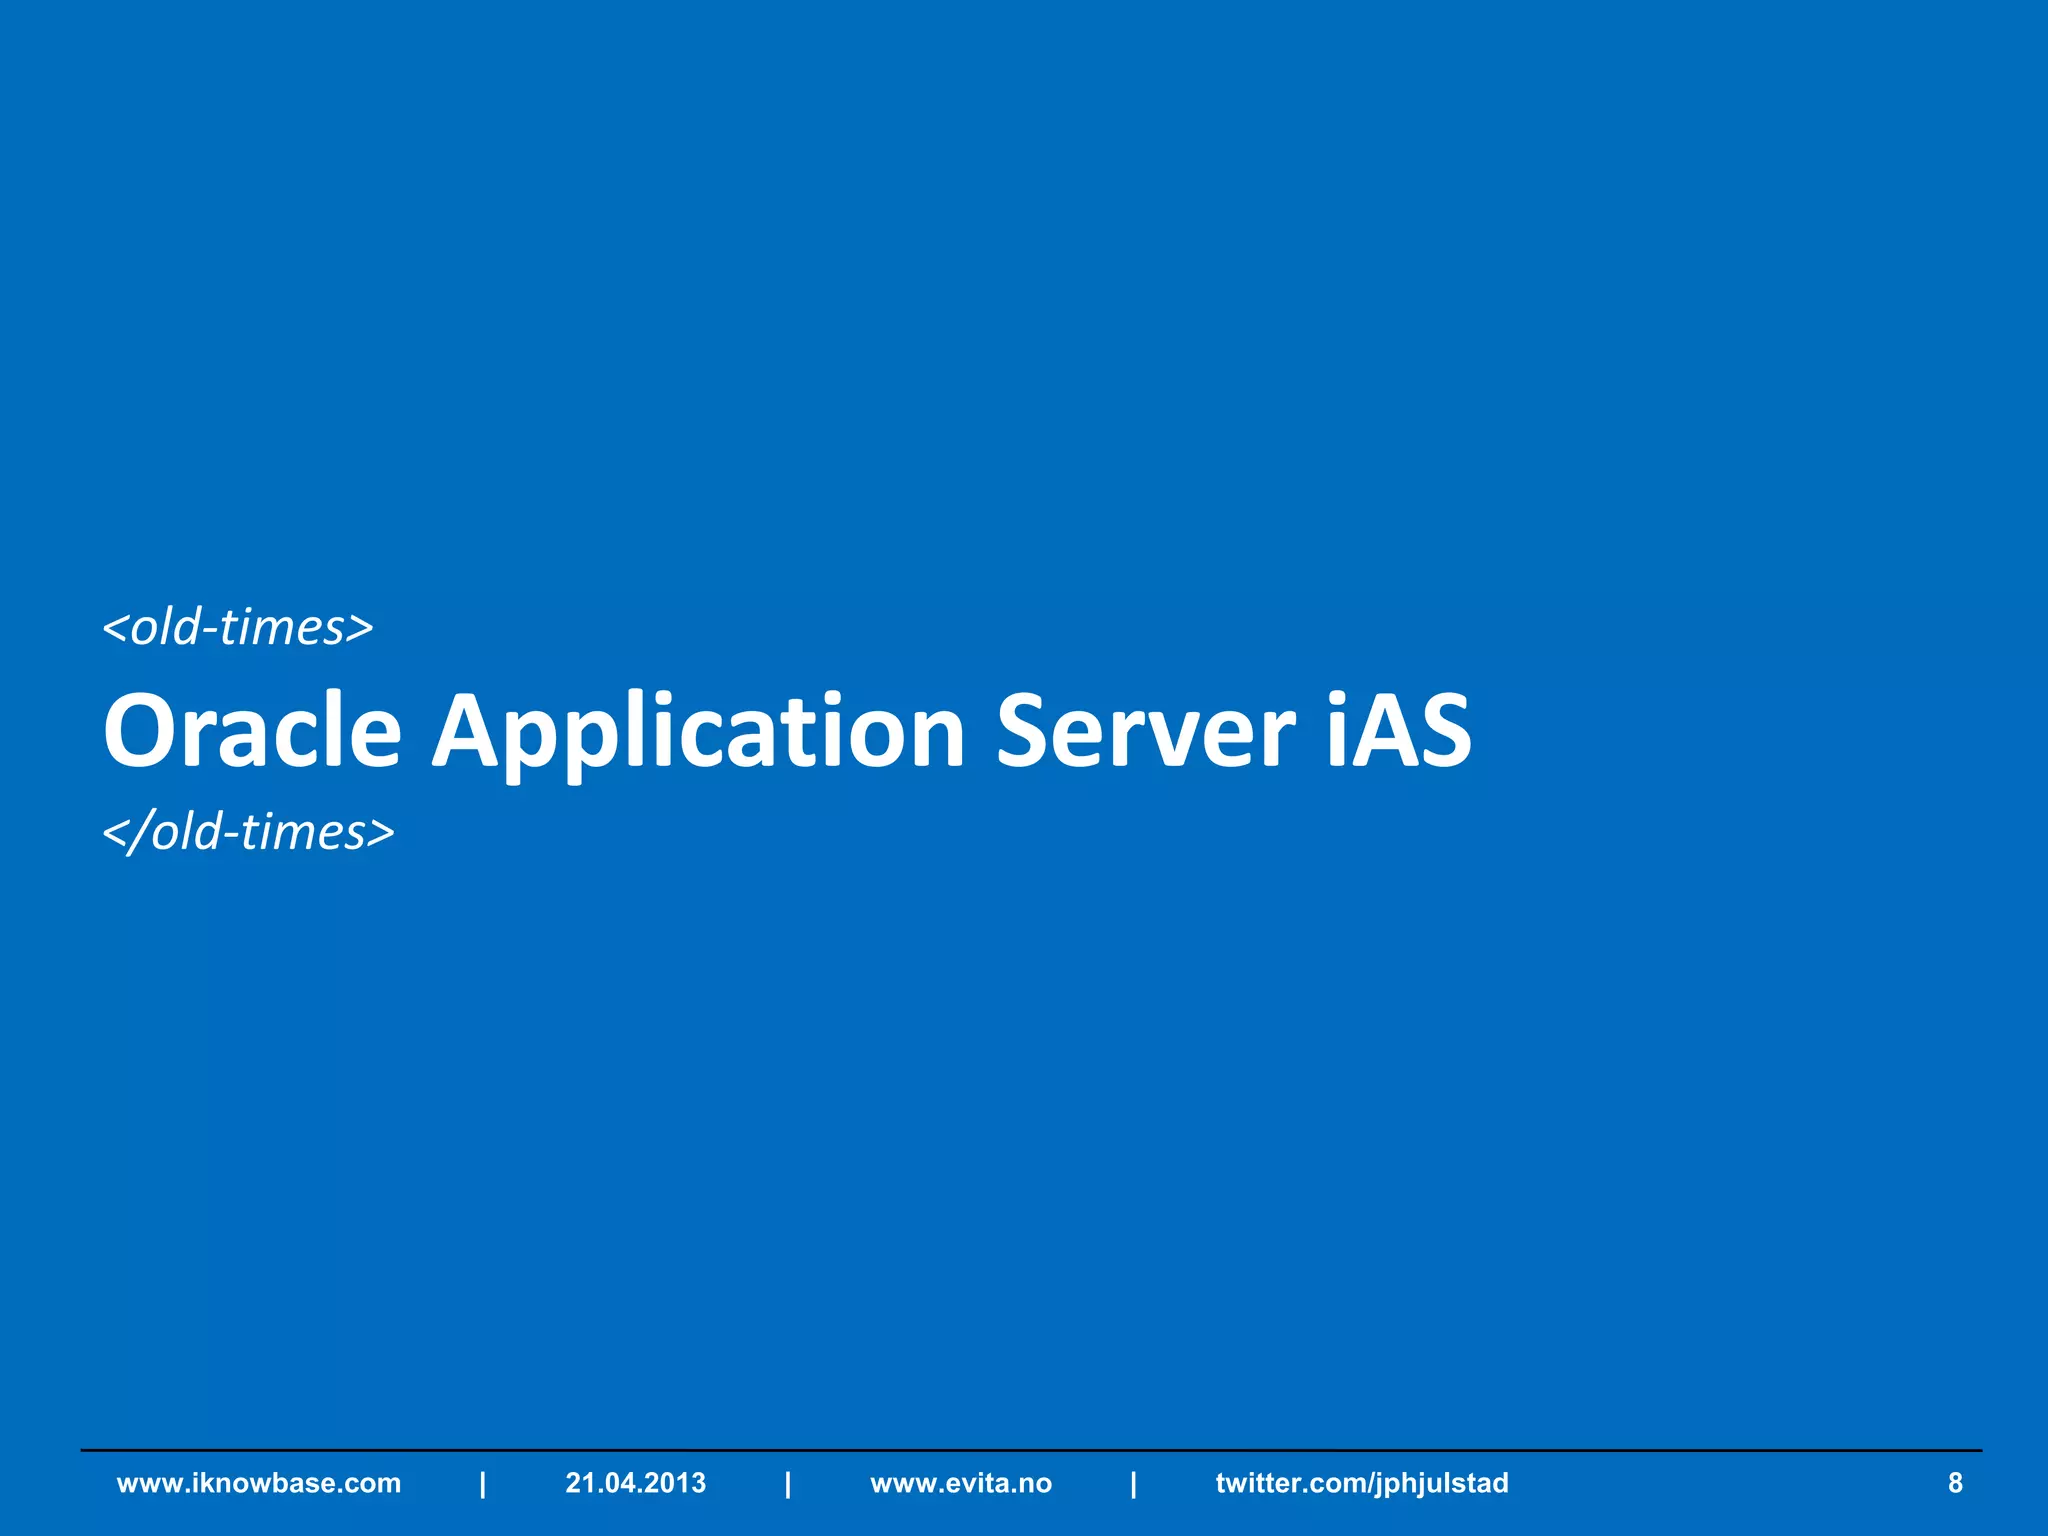Open the www.evita.no footer link
Image resolution: width=2048 pixels, height=1536 pixels.
[x=961, y=1482]
